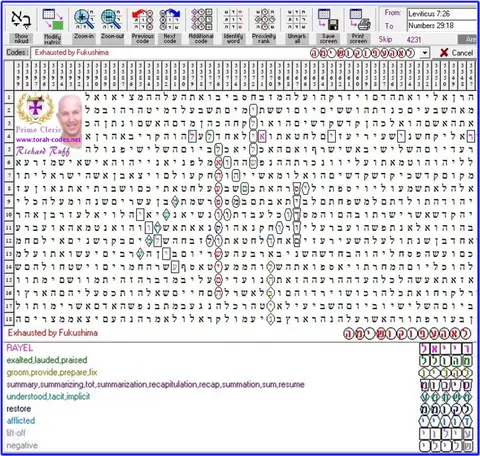Open the www.torah-codes.net link
The height and width of the screenshot is (456, 480).
click(48, 140)
